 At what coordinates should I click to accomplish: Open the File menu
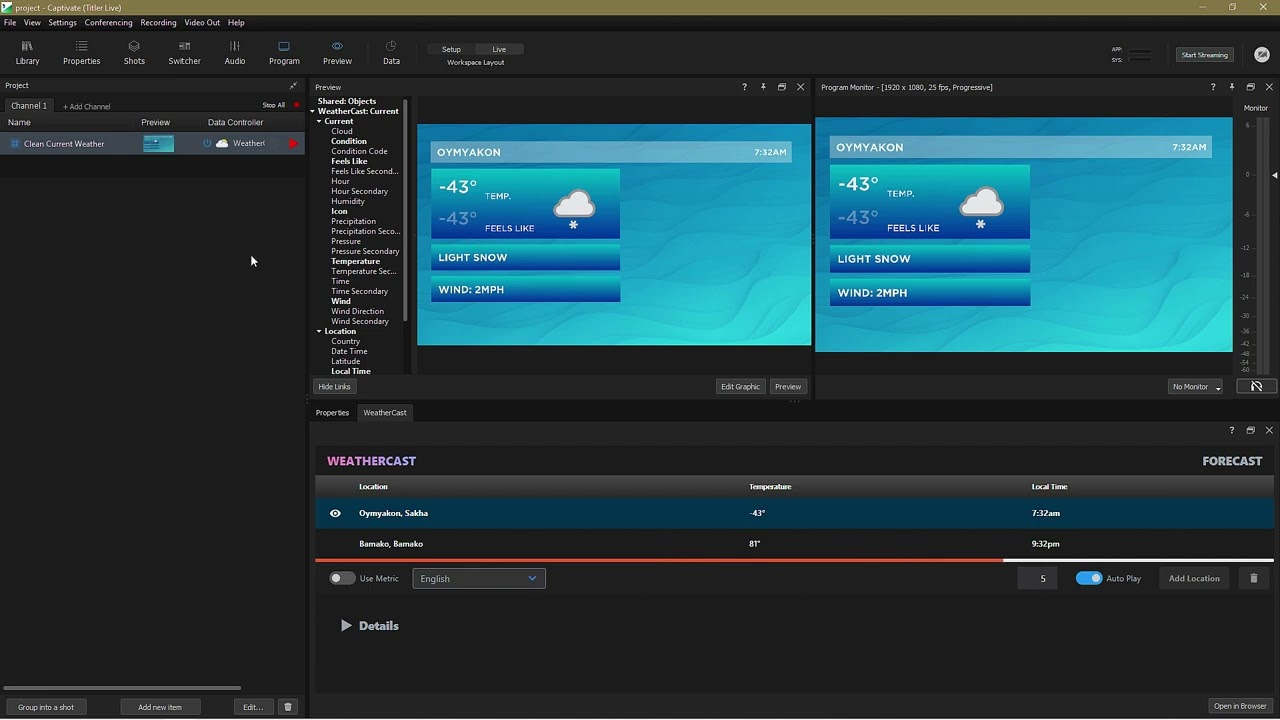click(x=10, y=22)
